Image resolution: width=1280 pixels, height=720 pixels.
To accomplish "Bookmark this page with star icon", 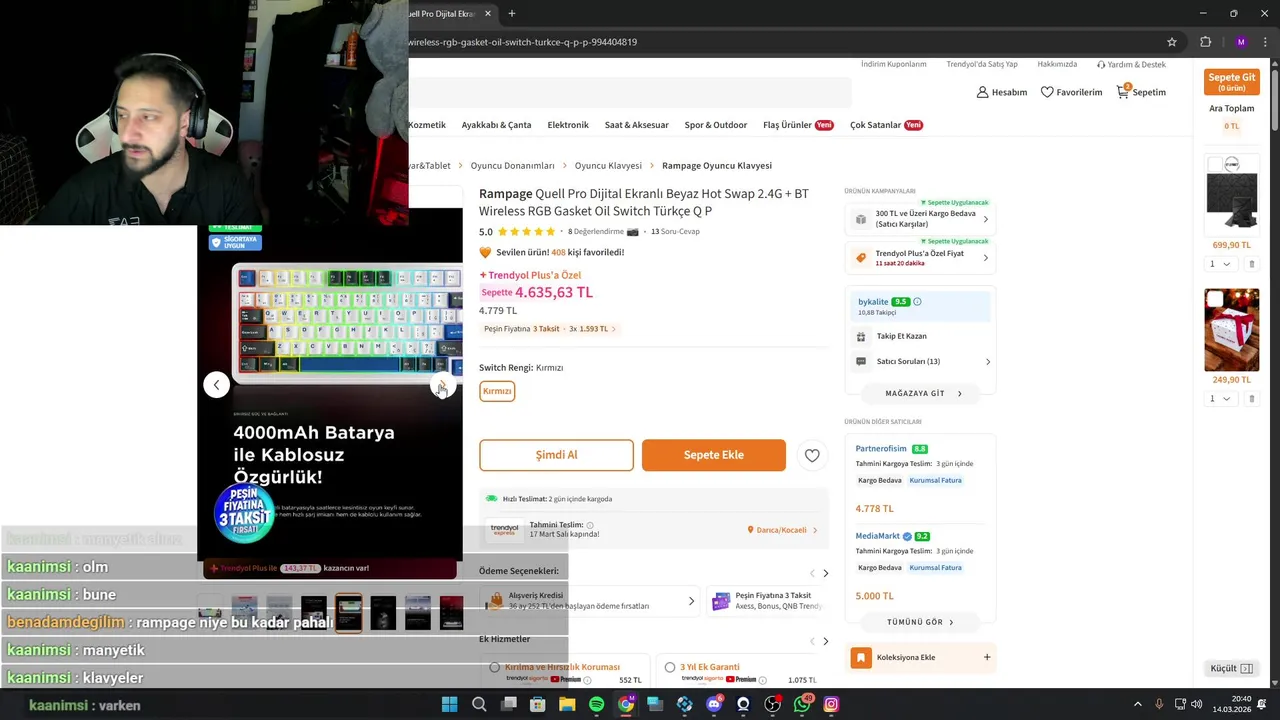I will click(1172, 42).
